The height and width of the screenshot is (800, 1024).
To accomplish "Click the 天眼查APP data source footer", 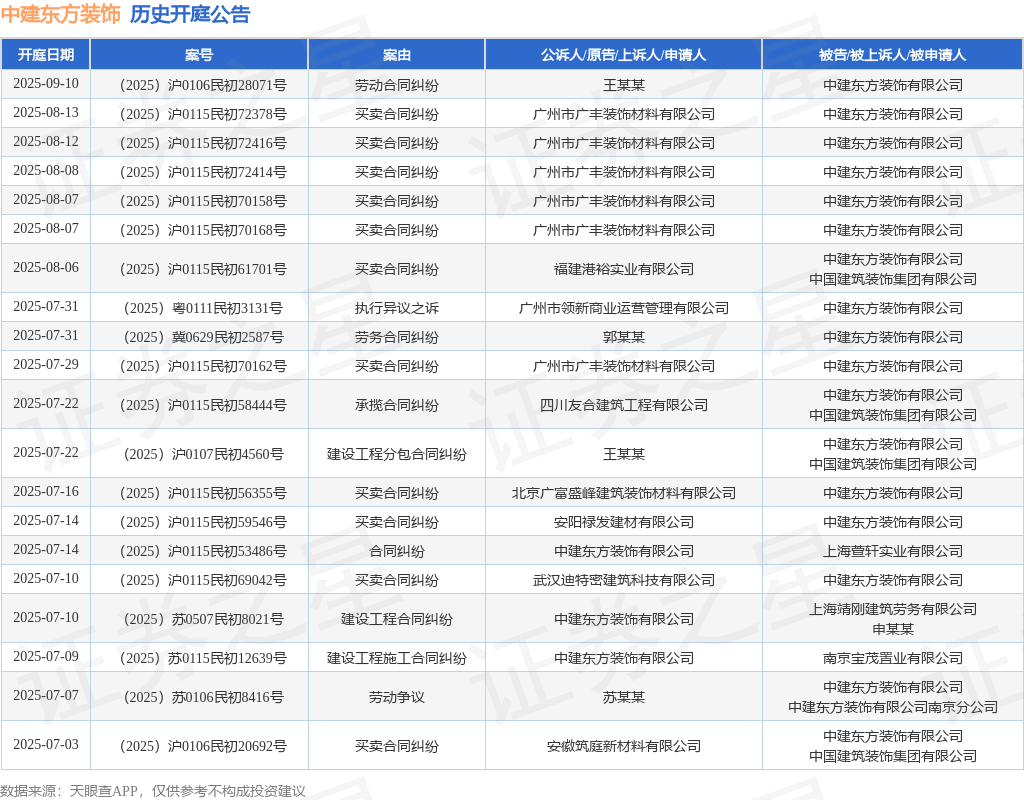I will coord(103,792).
